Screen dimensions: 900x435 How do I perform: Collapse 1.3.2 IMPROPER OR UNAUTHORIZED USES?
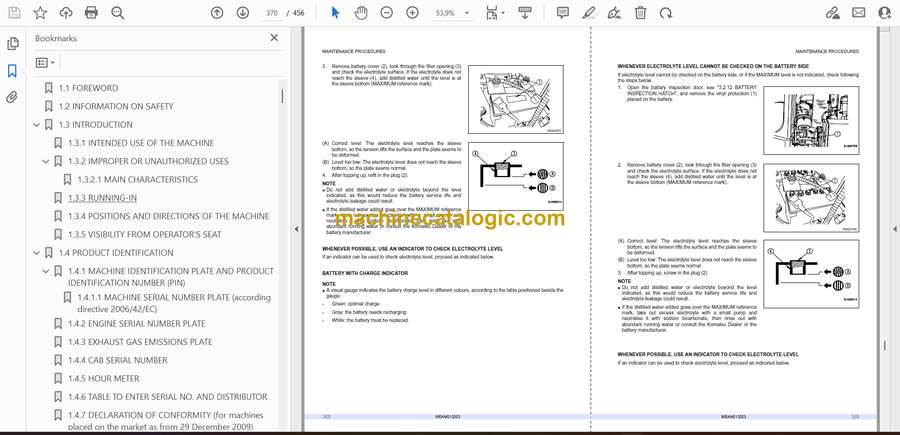[46, 161]
